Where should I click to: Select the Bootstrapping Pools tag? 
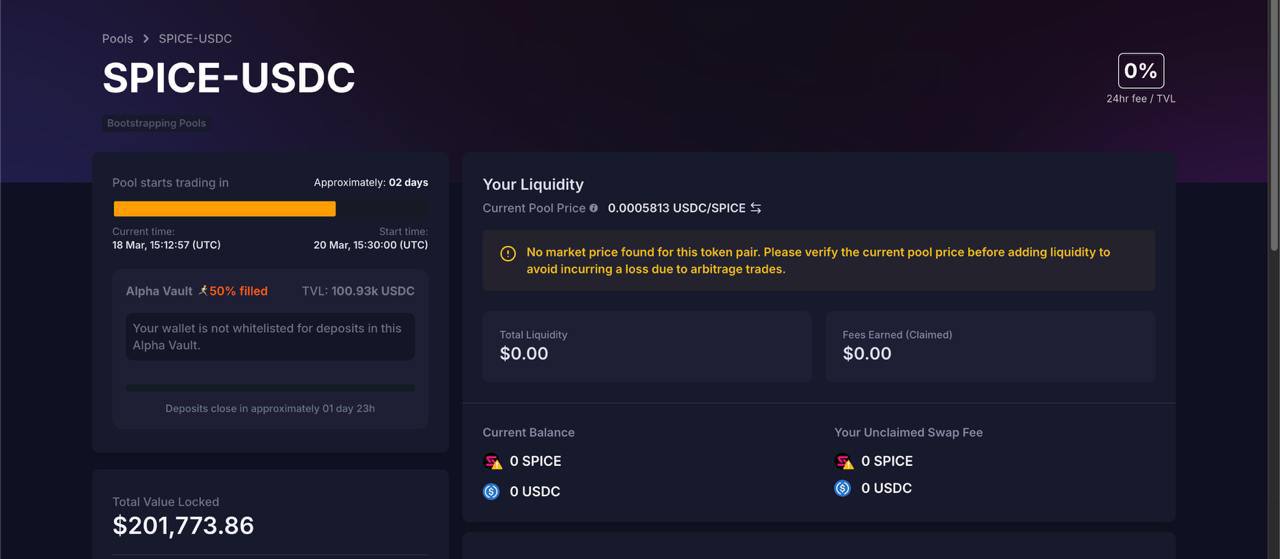pyautogui.click(x=157, y=123)
